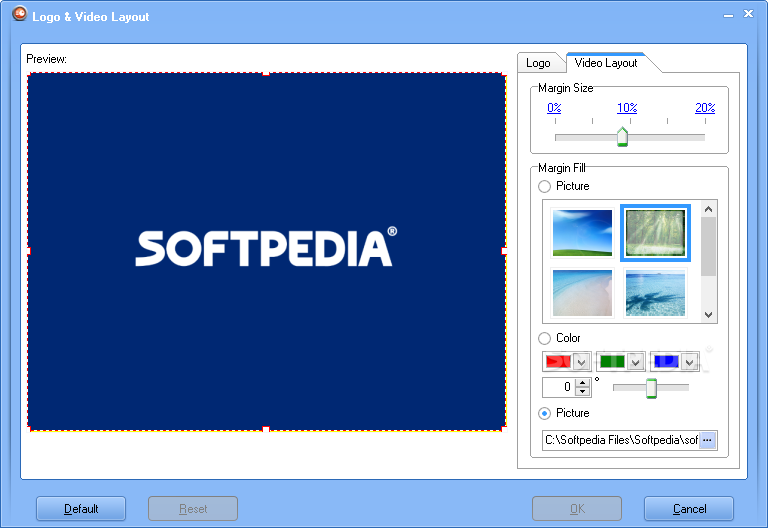Open the green color dropdown arrow
Image resolution: width=768 pixels, height=528 pixels.
click(x=635, y=362)
